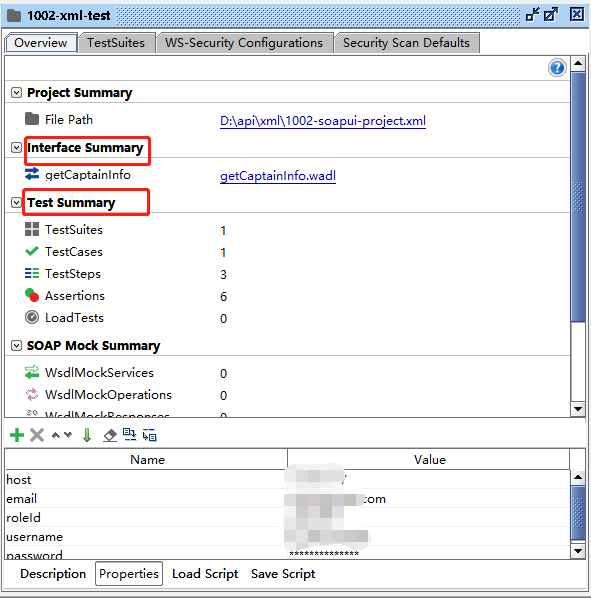Click the overview vertical scrollbar thumb
The height and width of the screenshot is (599, 591).
578,197
